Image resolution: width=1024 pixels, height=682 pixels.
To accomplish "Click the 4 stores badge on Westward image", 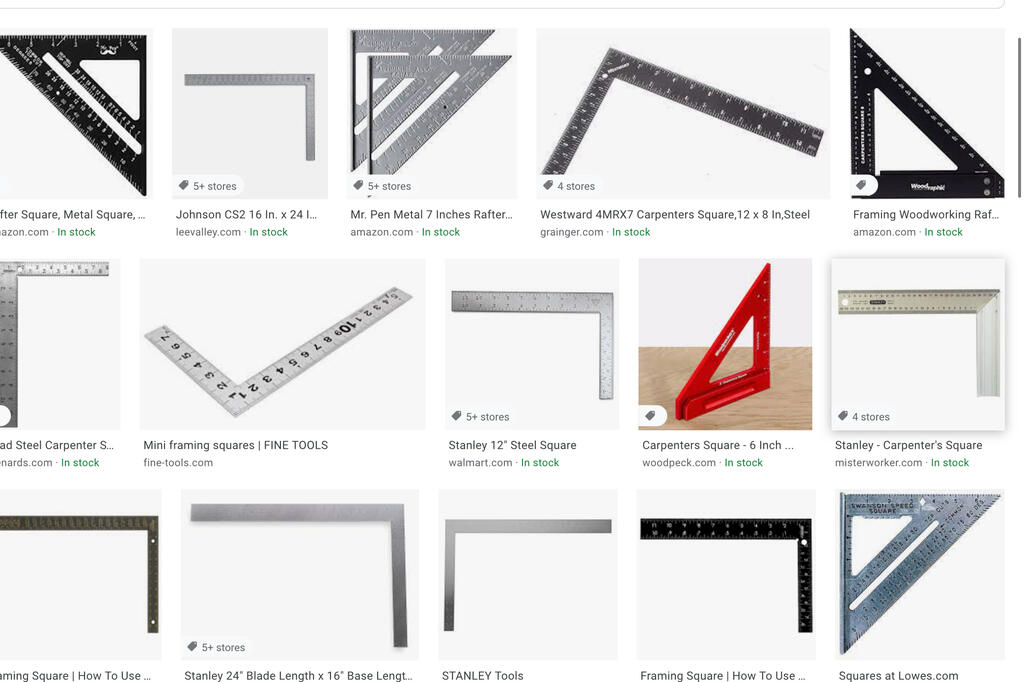I will coord(569,186).
